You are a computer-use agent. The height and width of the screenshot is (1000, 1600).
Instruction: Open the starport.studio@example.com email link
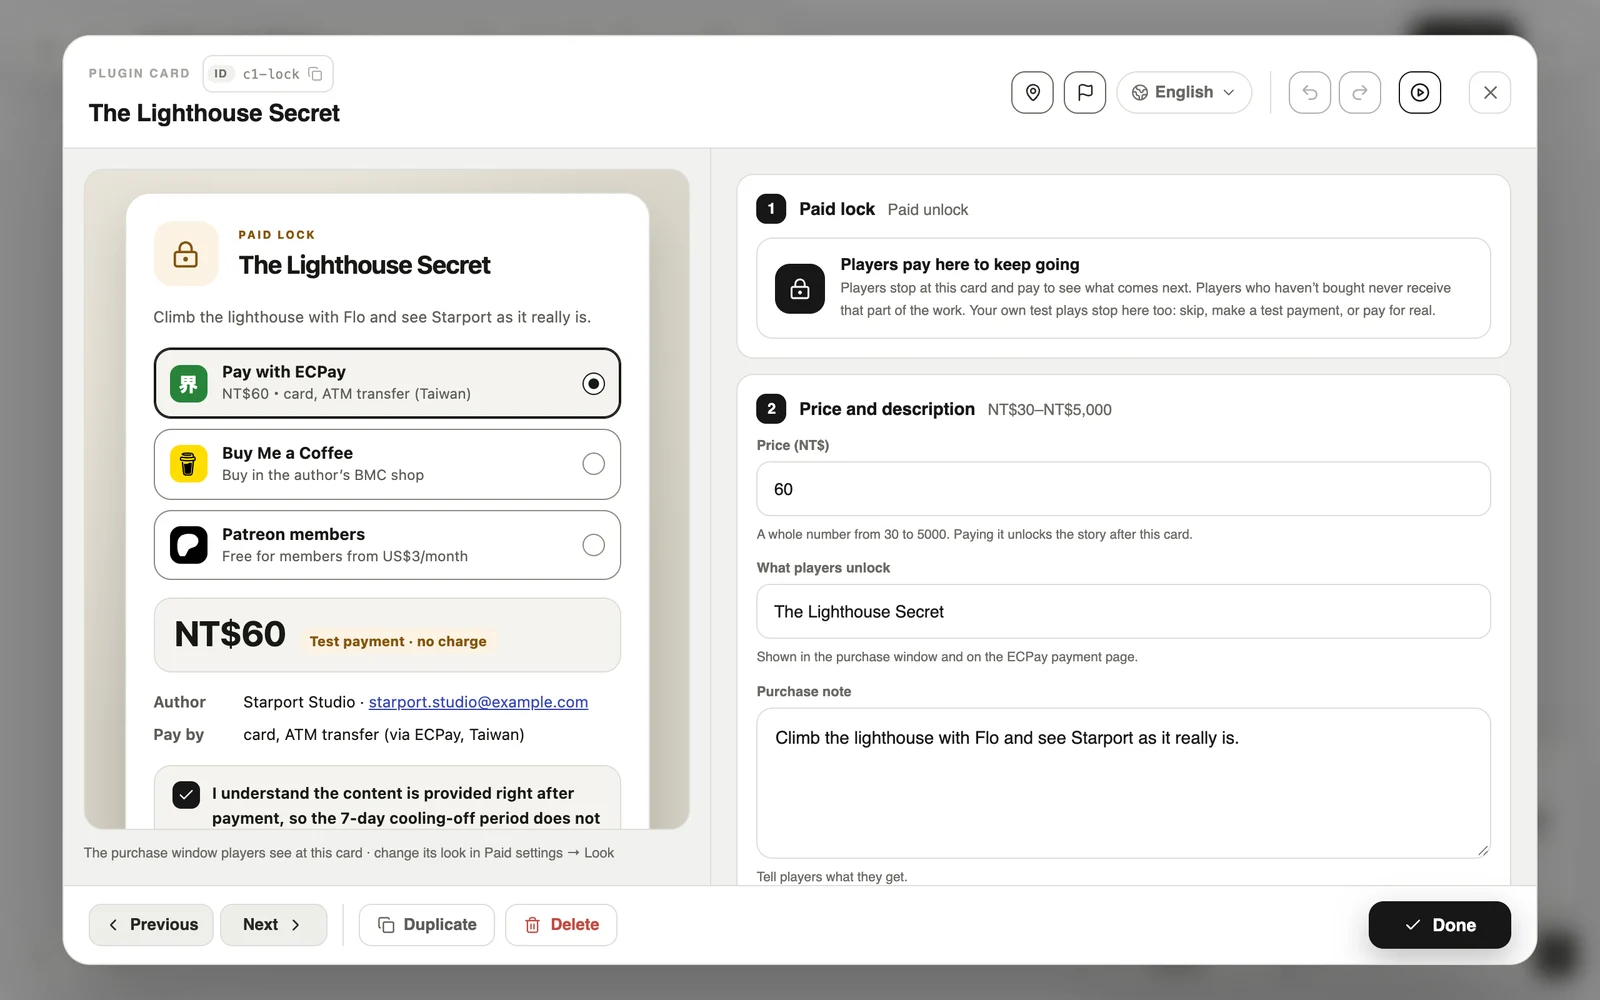478,702
